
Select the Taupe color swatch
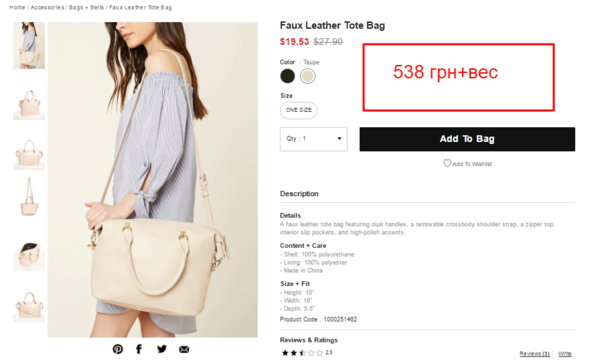308,76
